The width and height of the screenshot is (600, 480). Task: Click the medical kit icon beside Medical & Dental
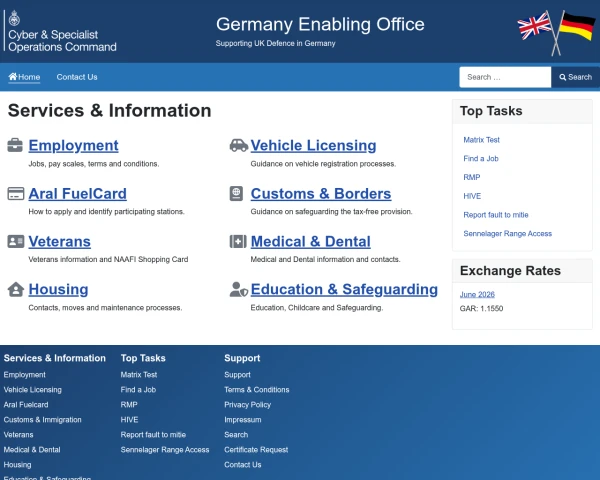point(238,241)
